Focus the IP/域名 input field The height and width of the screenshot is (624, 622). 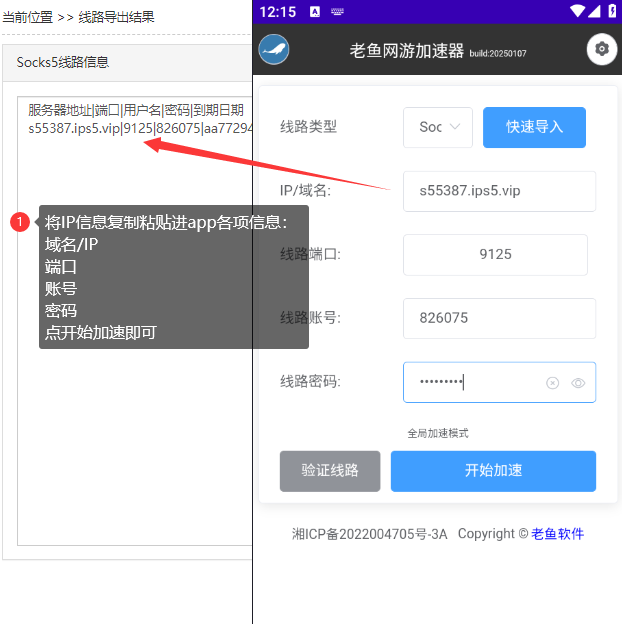(499, 191)
